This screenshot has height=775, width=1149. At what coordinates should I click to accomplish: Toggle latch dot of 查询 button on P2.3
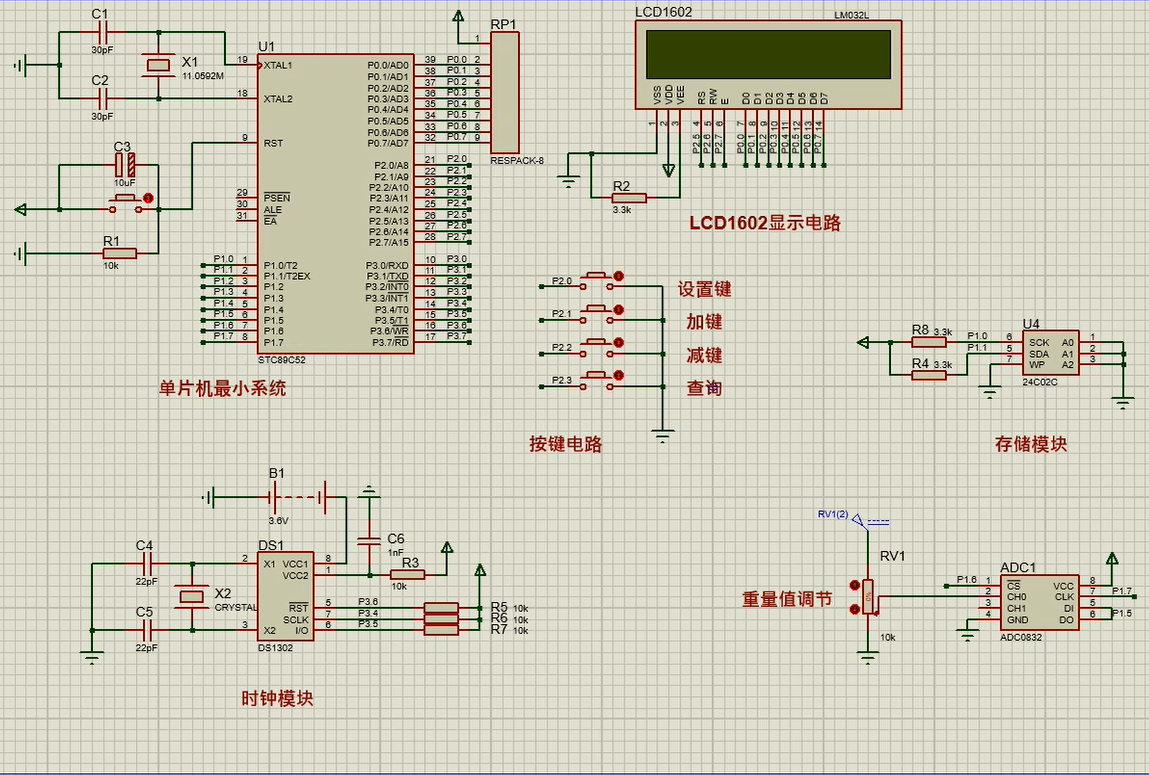point(619,376)
